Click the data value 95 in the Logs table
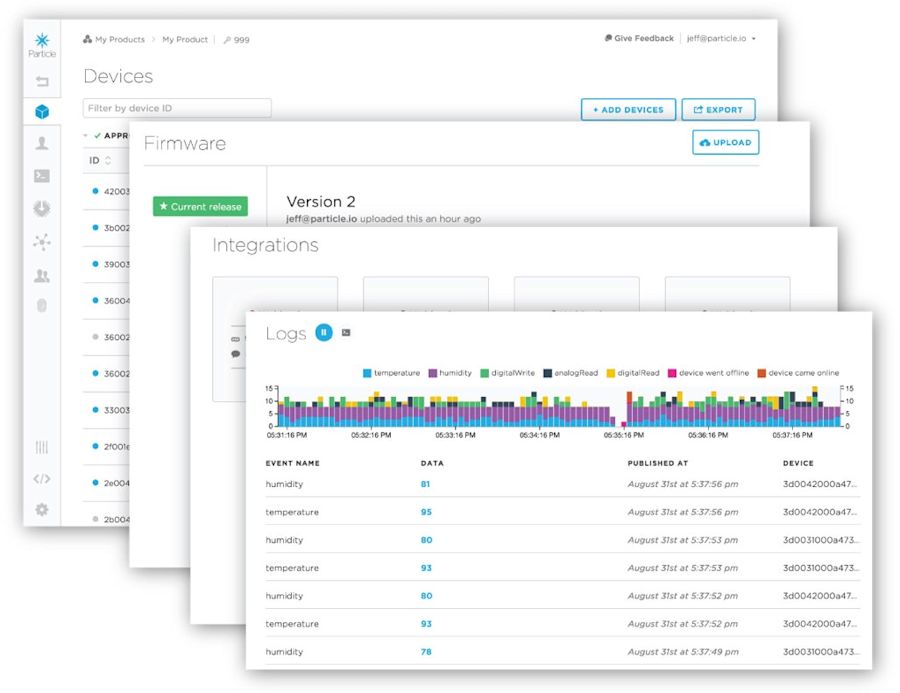This screenshot has height=693, width=900. click(426, 512)
